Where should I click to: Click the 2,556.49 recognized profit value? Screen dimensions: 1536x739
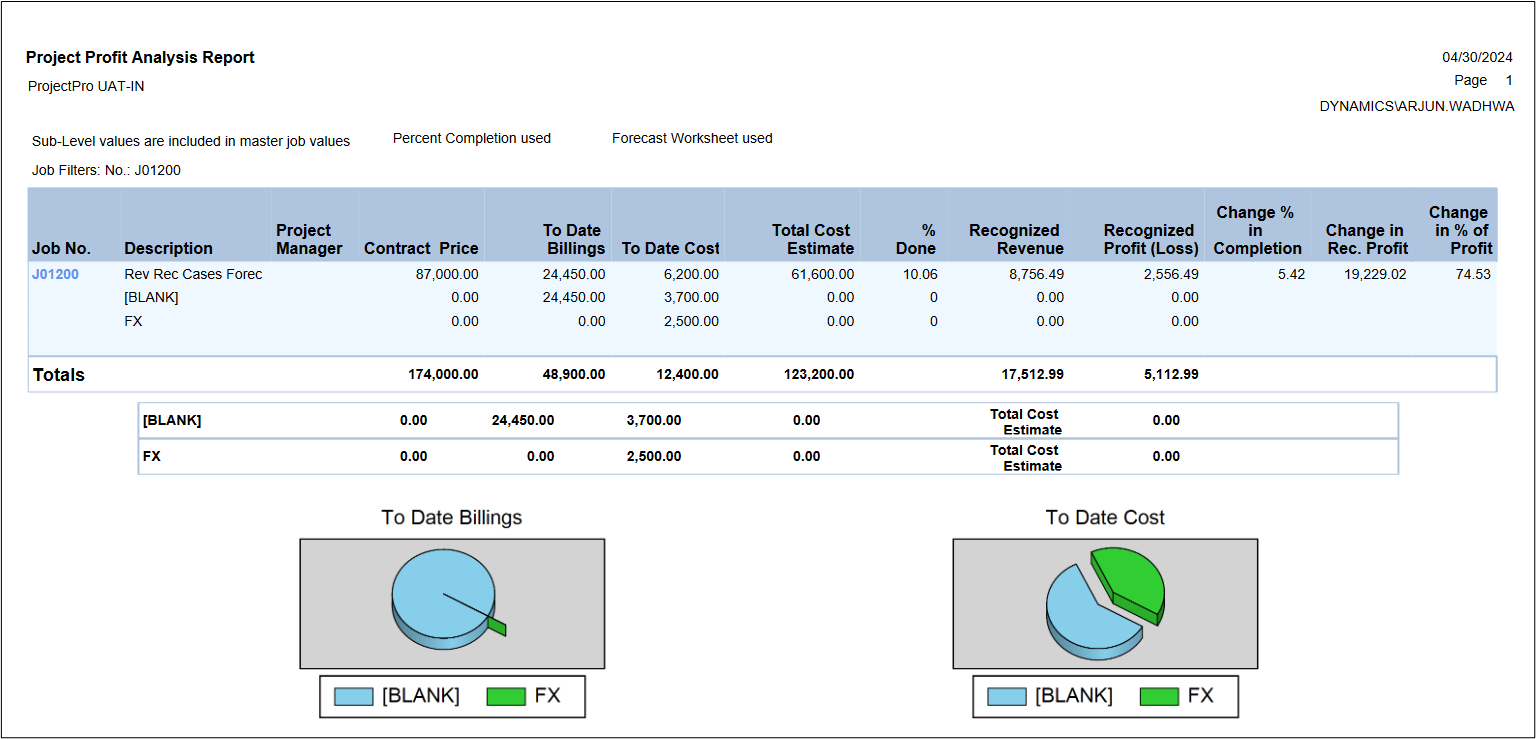[x=1171, y=274]
